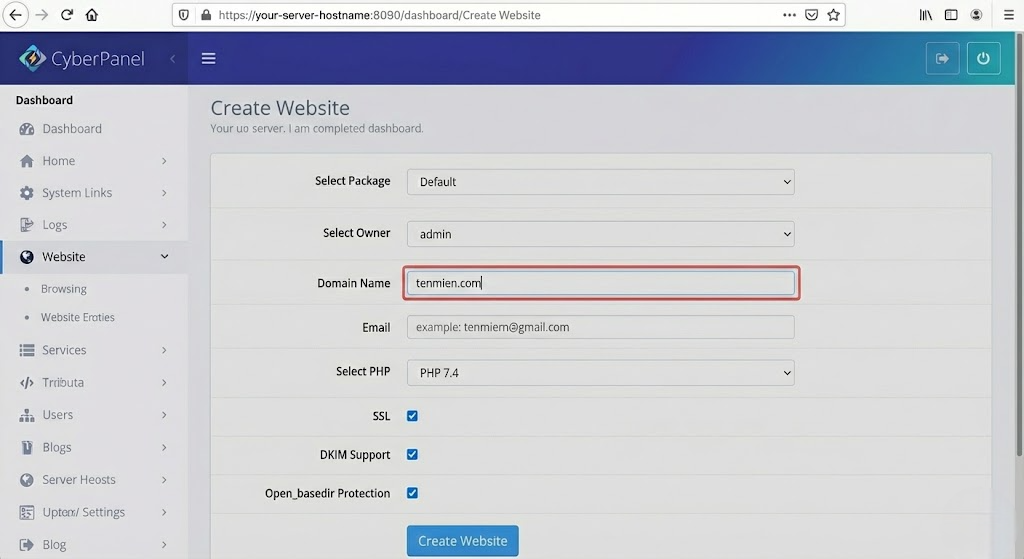Image resolution: width=1024 pixels, height=559 pixels.
Task: Open the Browsing submenu link
Action: pyautogui.click(x=64, y=289)
